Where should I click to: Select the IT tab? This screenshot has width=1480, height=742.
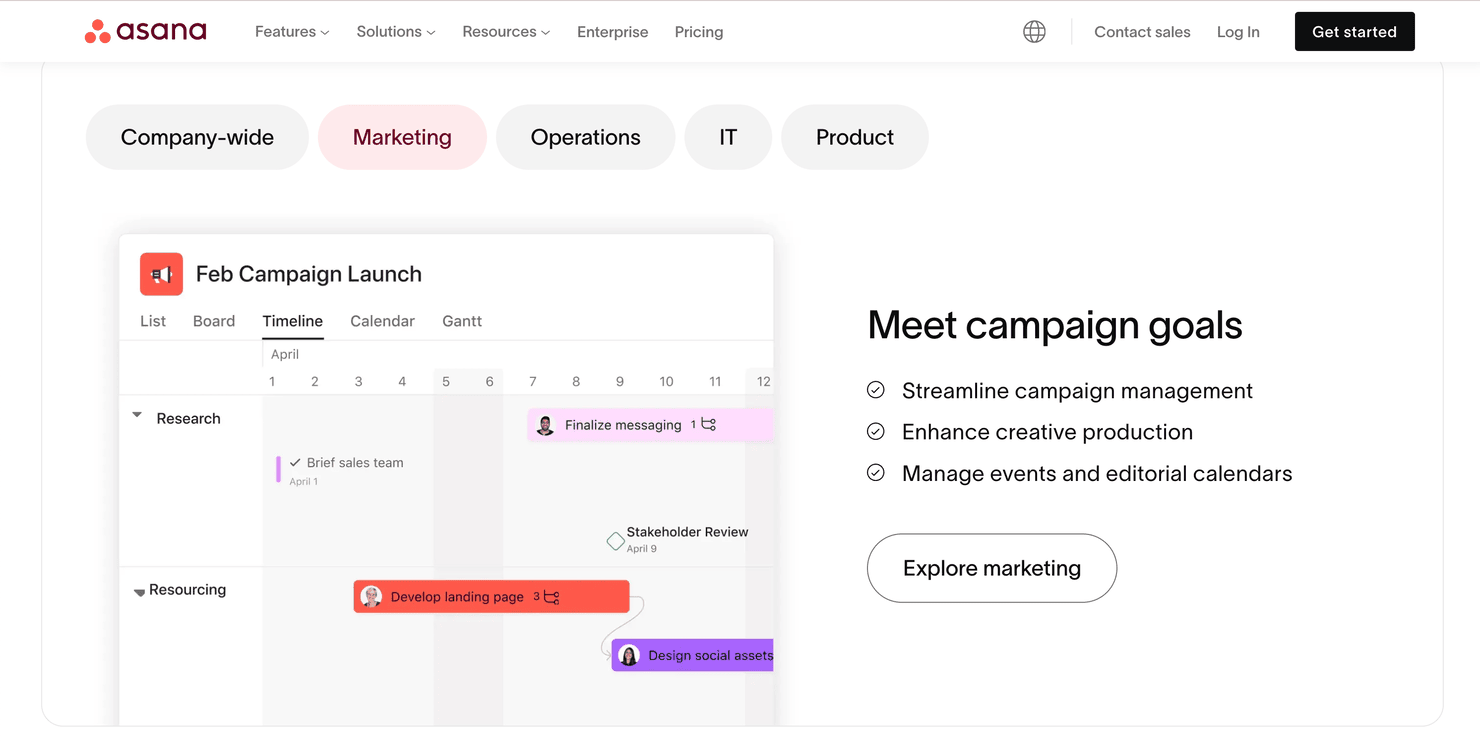click(x=728, y=137)
